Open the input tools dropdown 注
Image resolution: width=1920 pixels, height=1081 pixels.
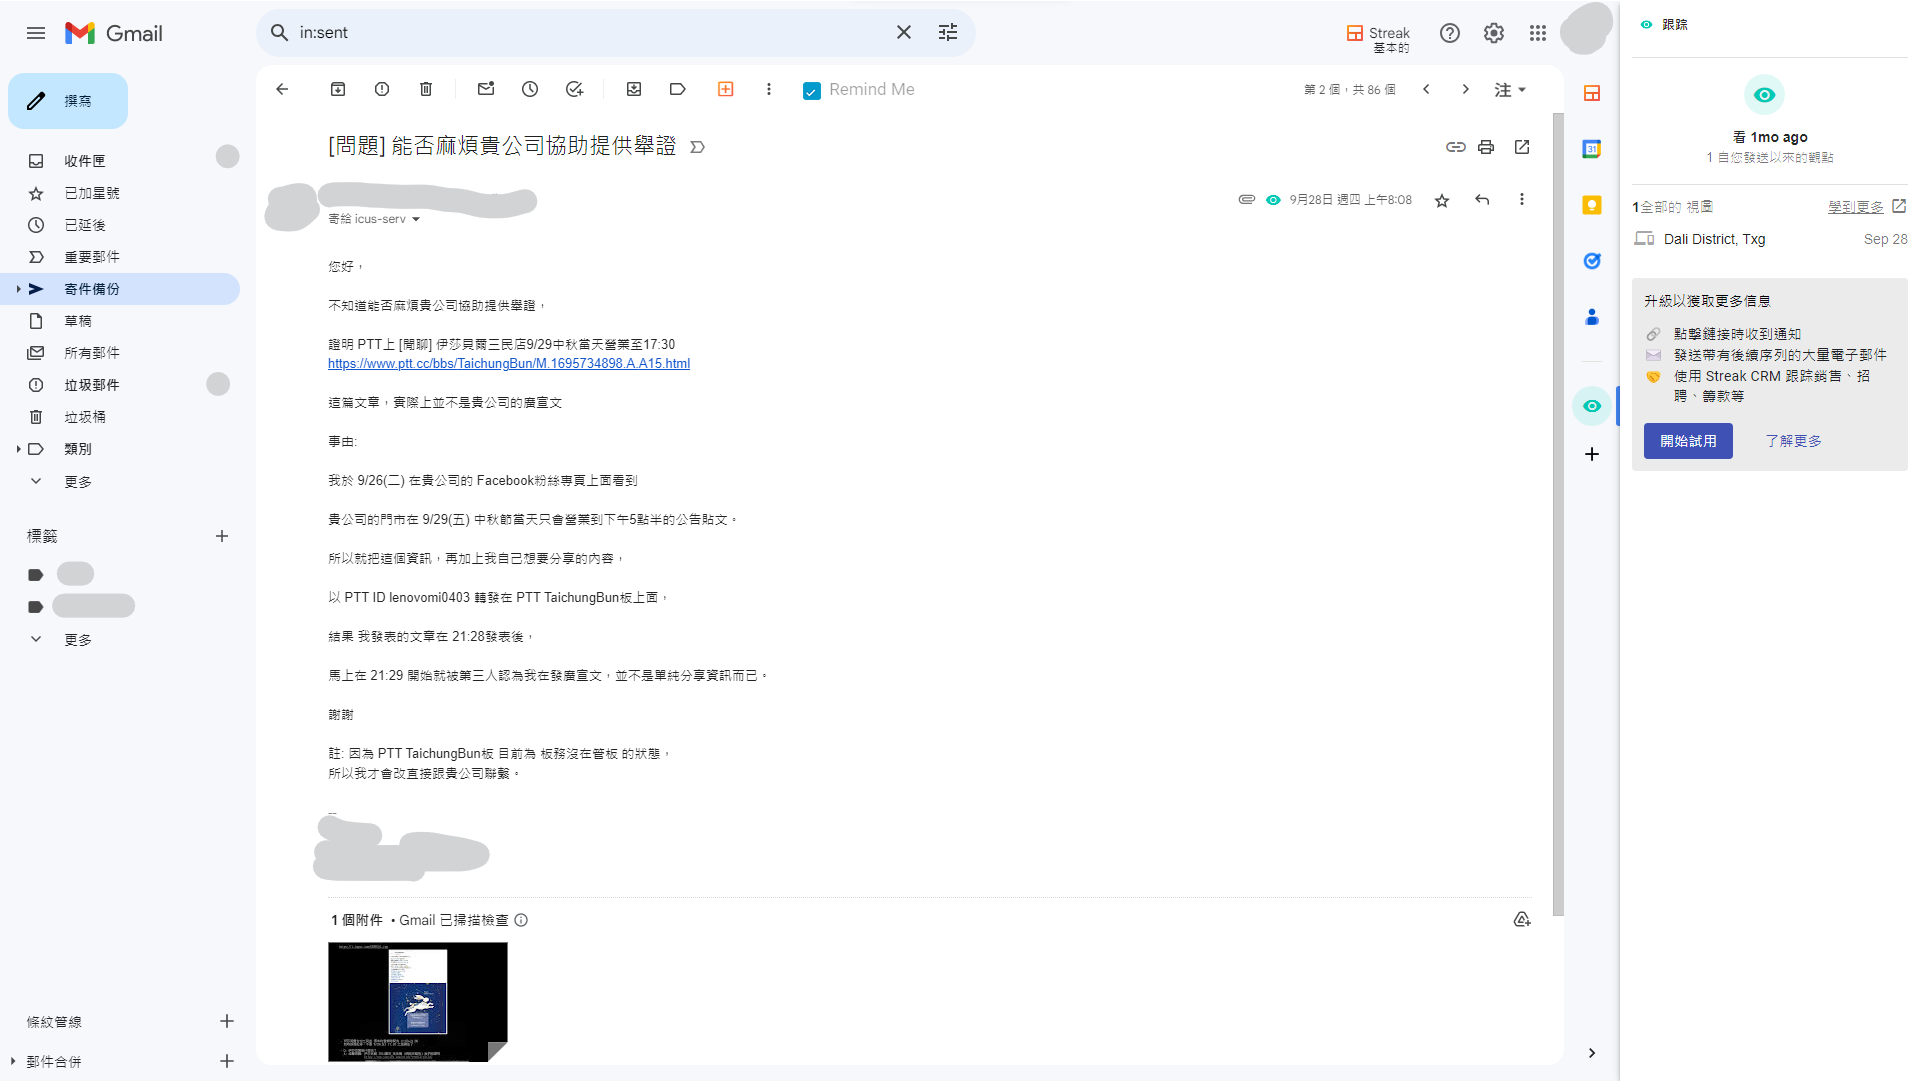point(1510,90)
